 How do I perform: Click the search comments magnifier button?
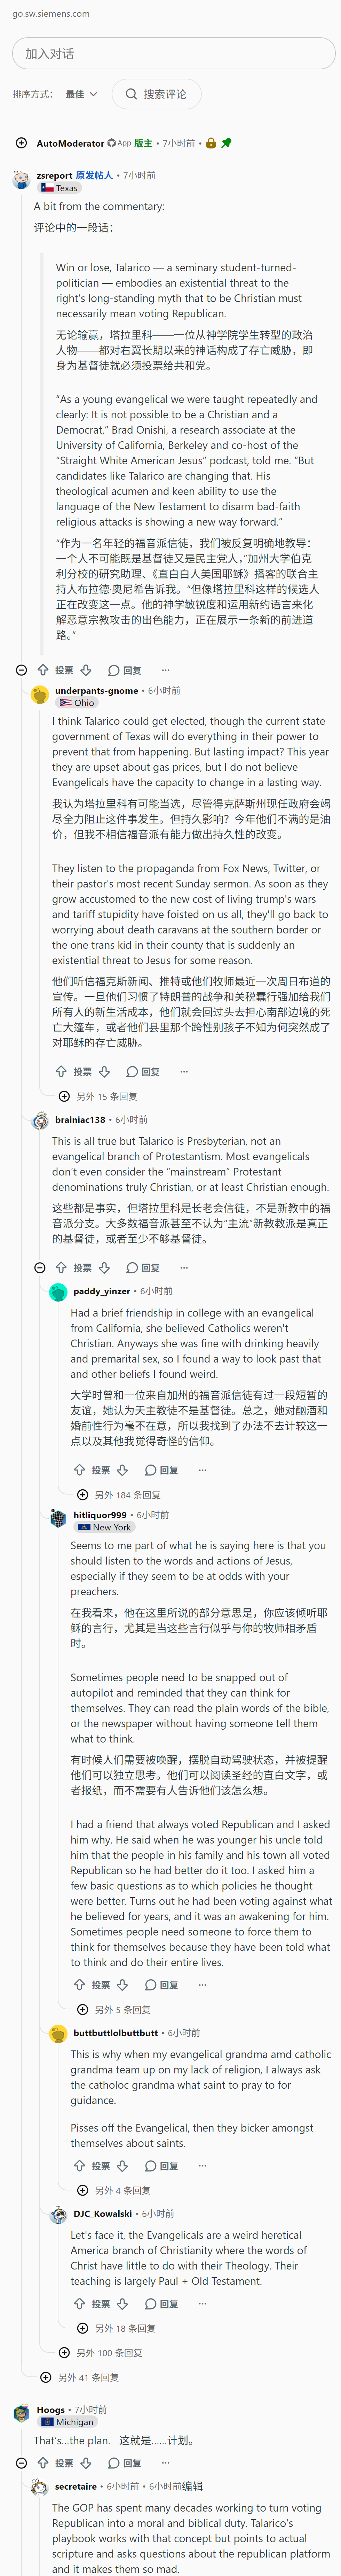[x=156, y=94]
